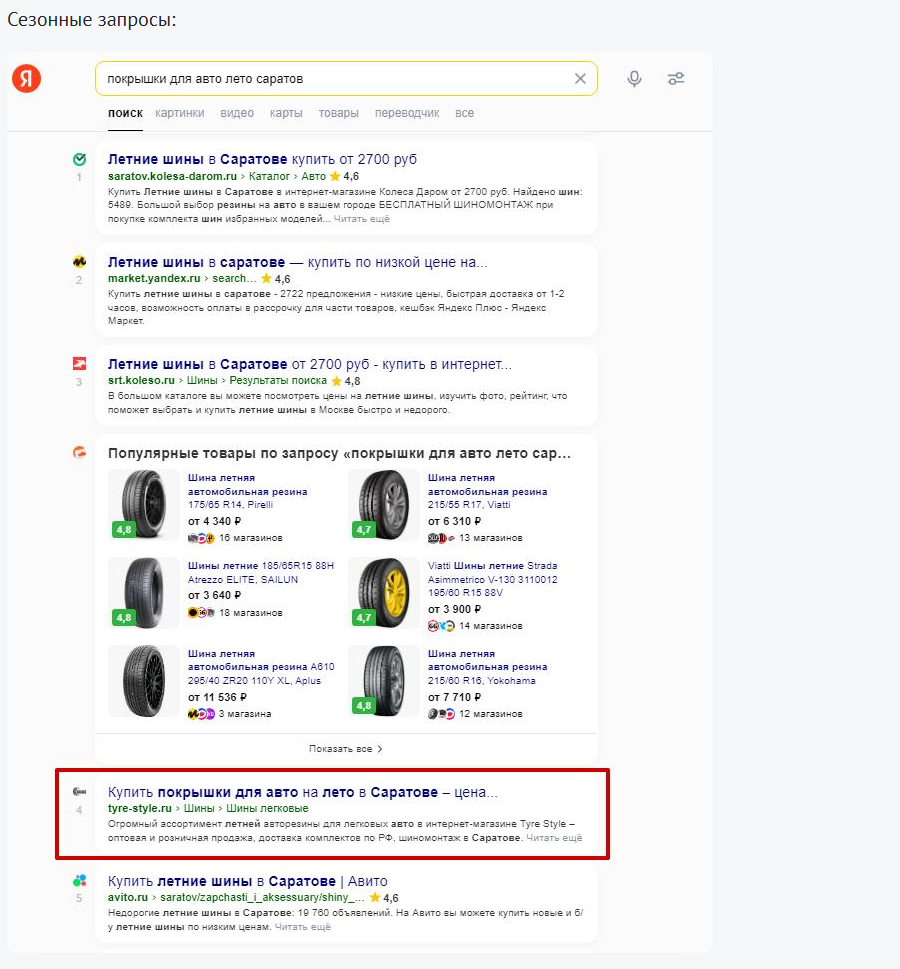This screenshot has height=969, width=900.
Task: Expand «Читать ещё» in the tyre-style snippet
Action: coord(554,838)
